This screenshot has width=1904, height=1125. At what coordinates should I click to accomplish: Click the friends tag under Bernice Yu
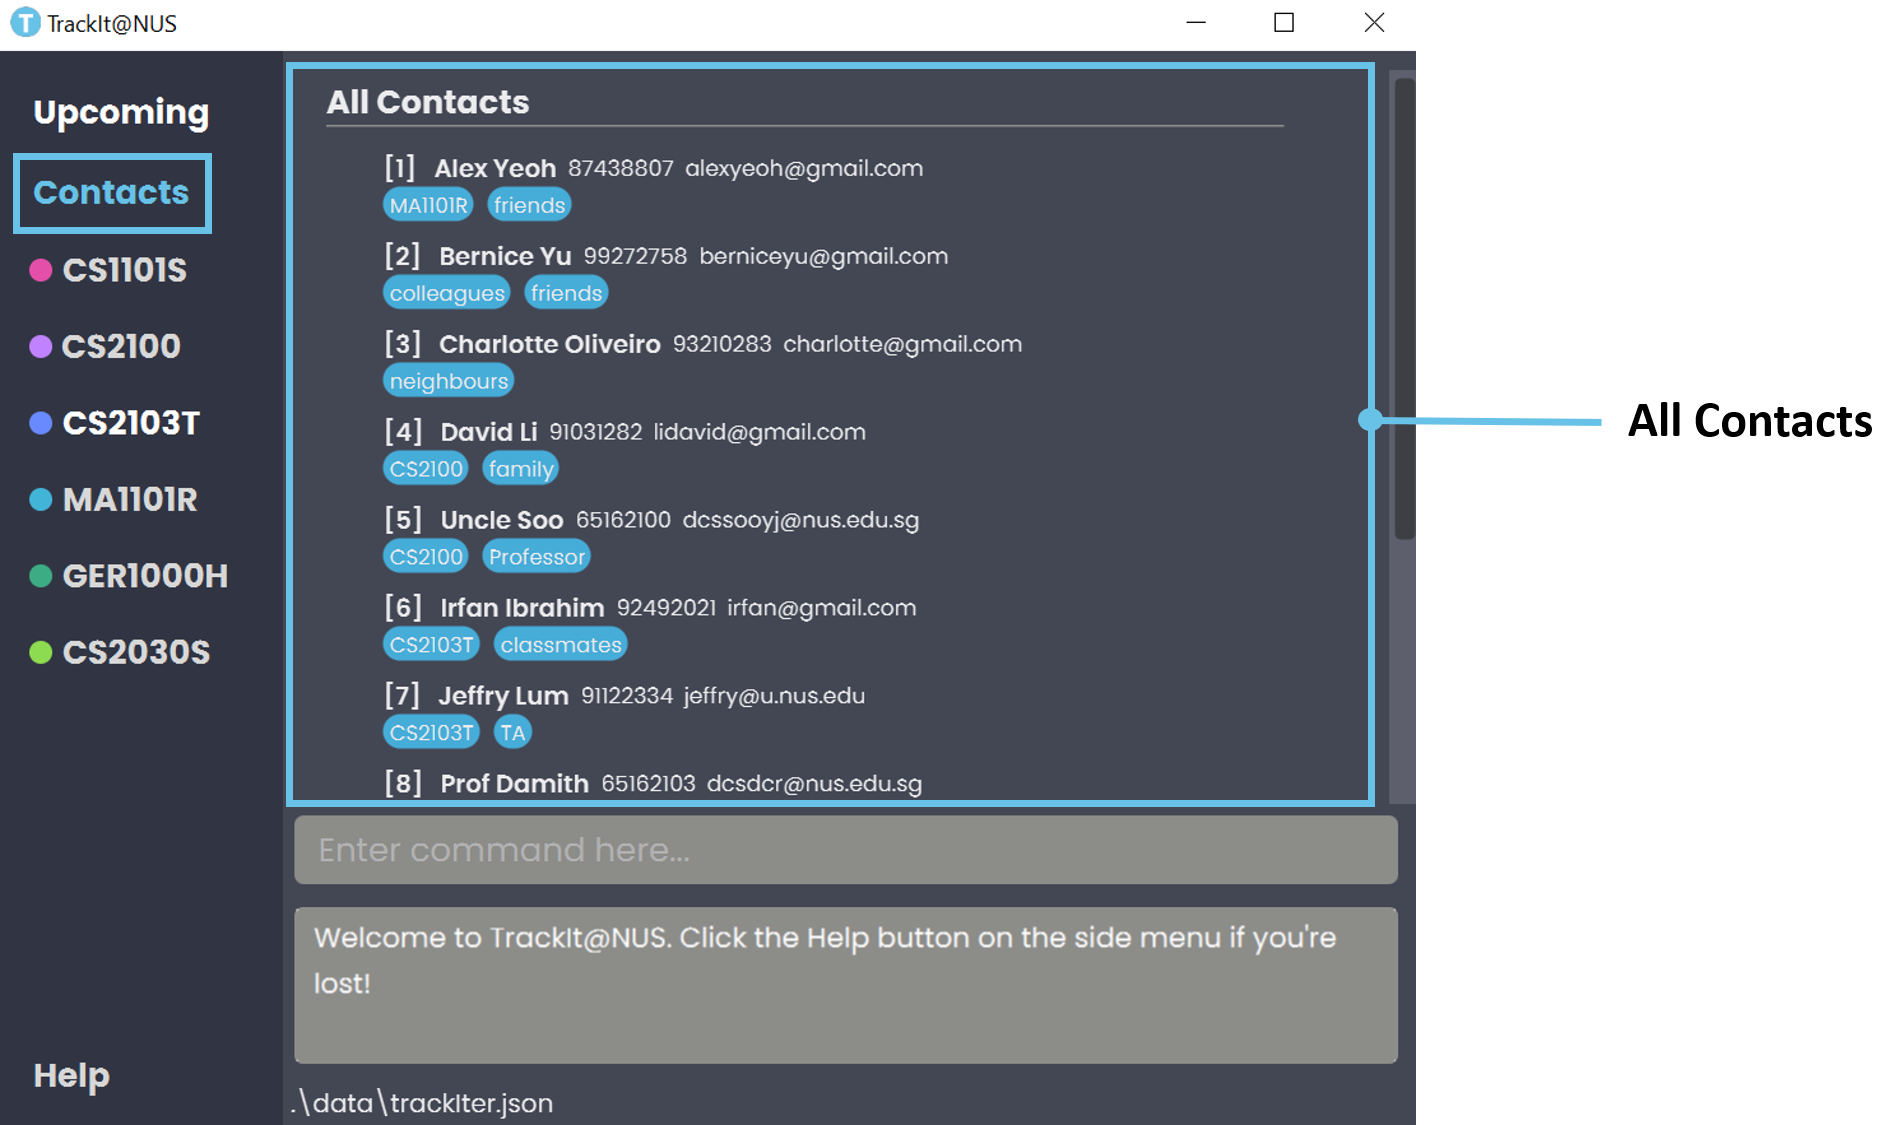tap(566, 293)
